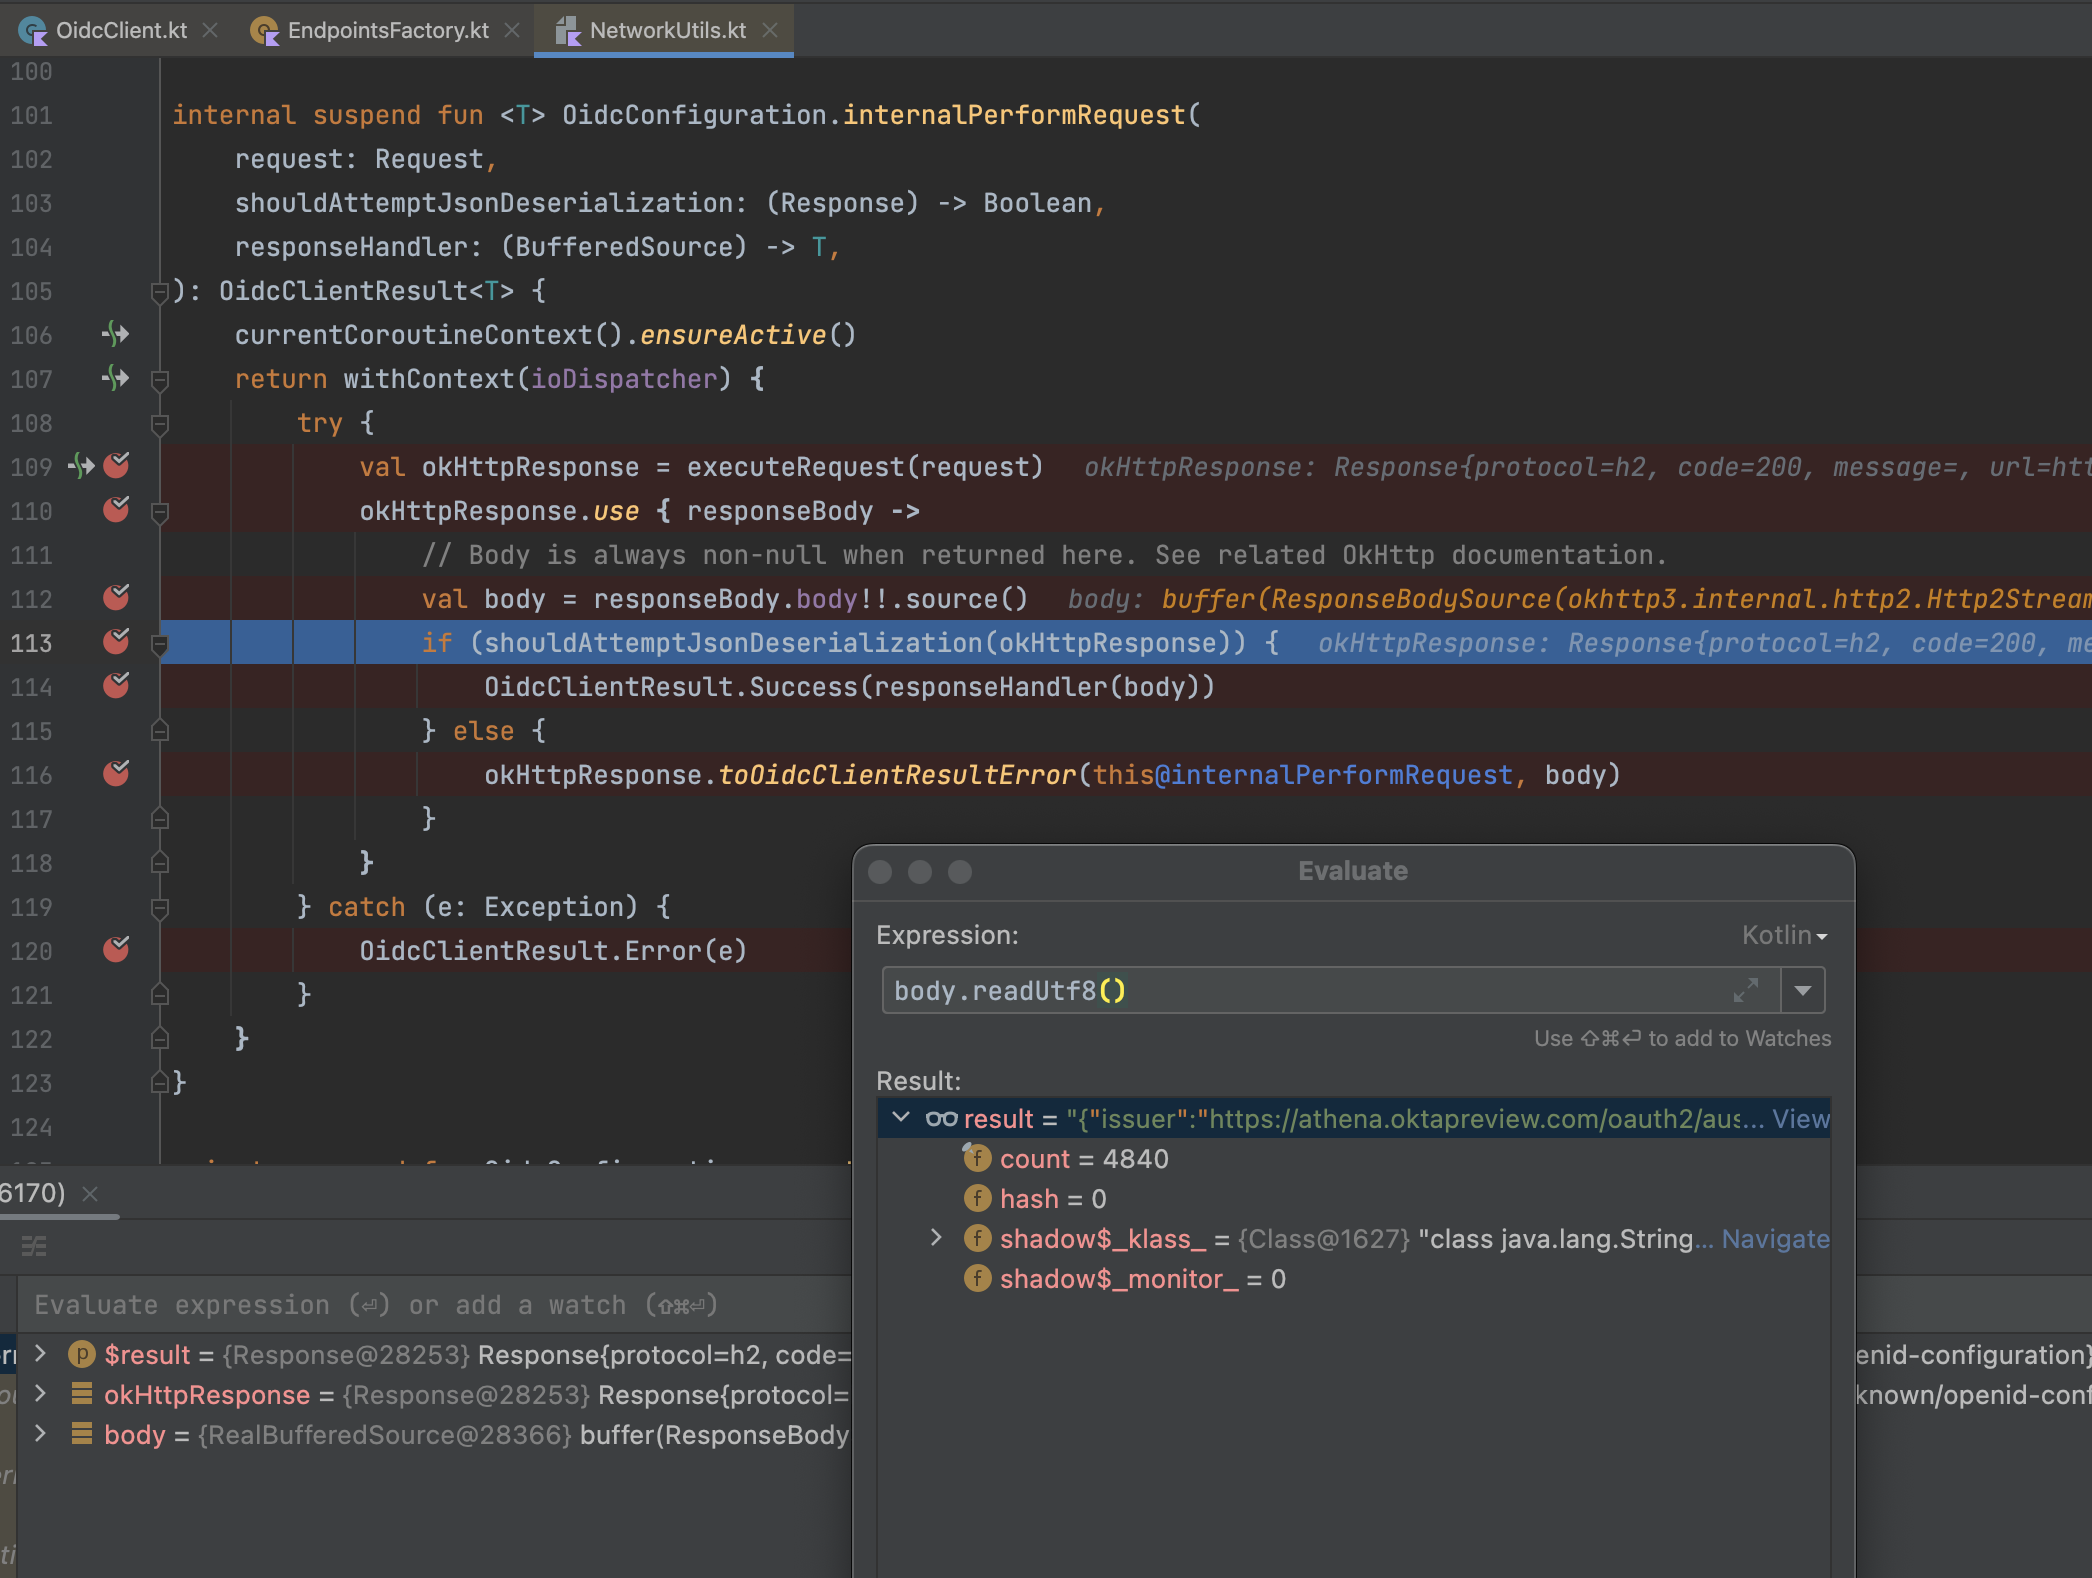Disable the breakpoint on line 120
The width and height of the screenshot is (2092, 1578).
[x=115, y=950]
